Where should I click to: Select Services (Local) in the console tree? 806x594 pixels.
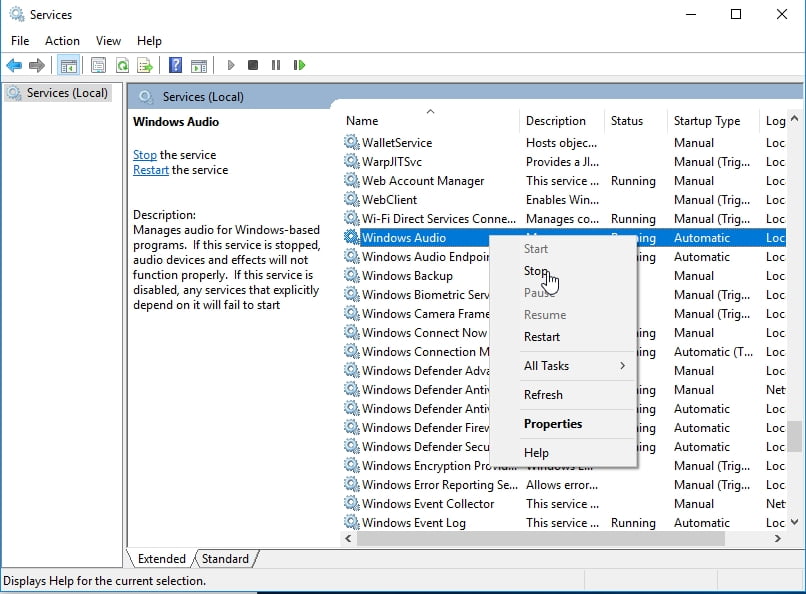click(x=66, y=93)
